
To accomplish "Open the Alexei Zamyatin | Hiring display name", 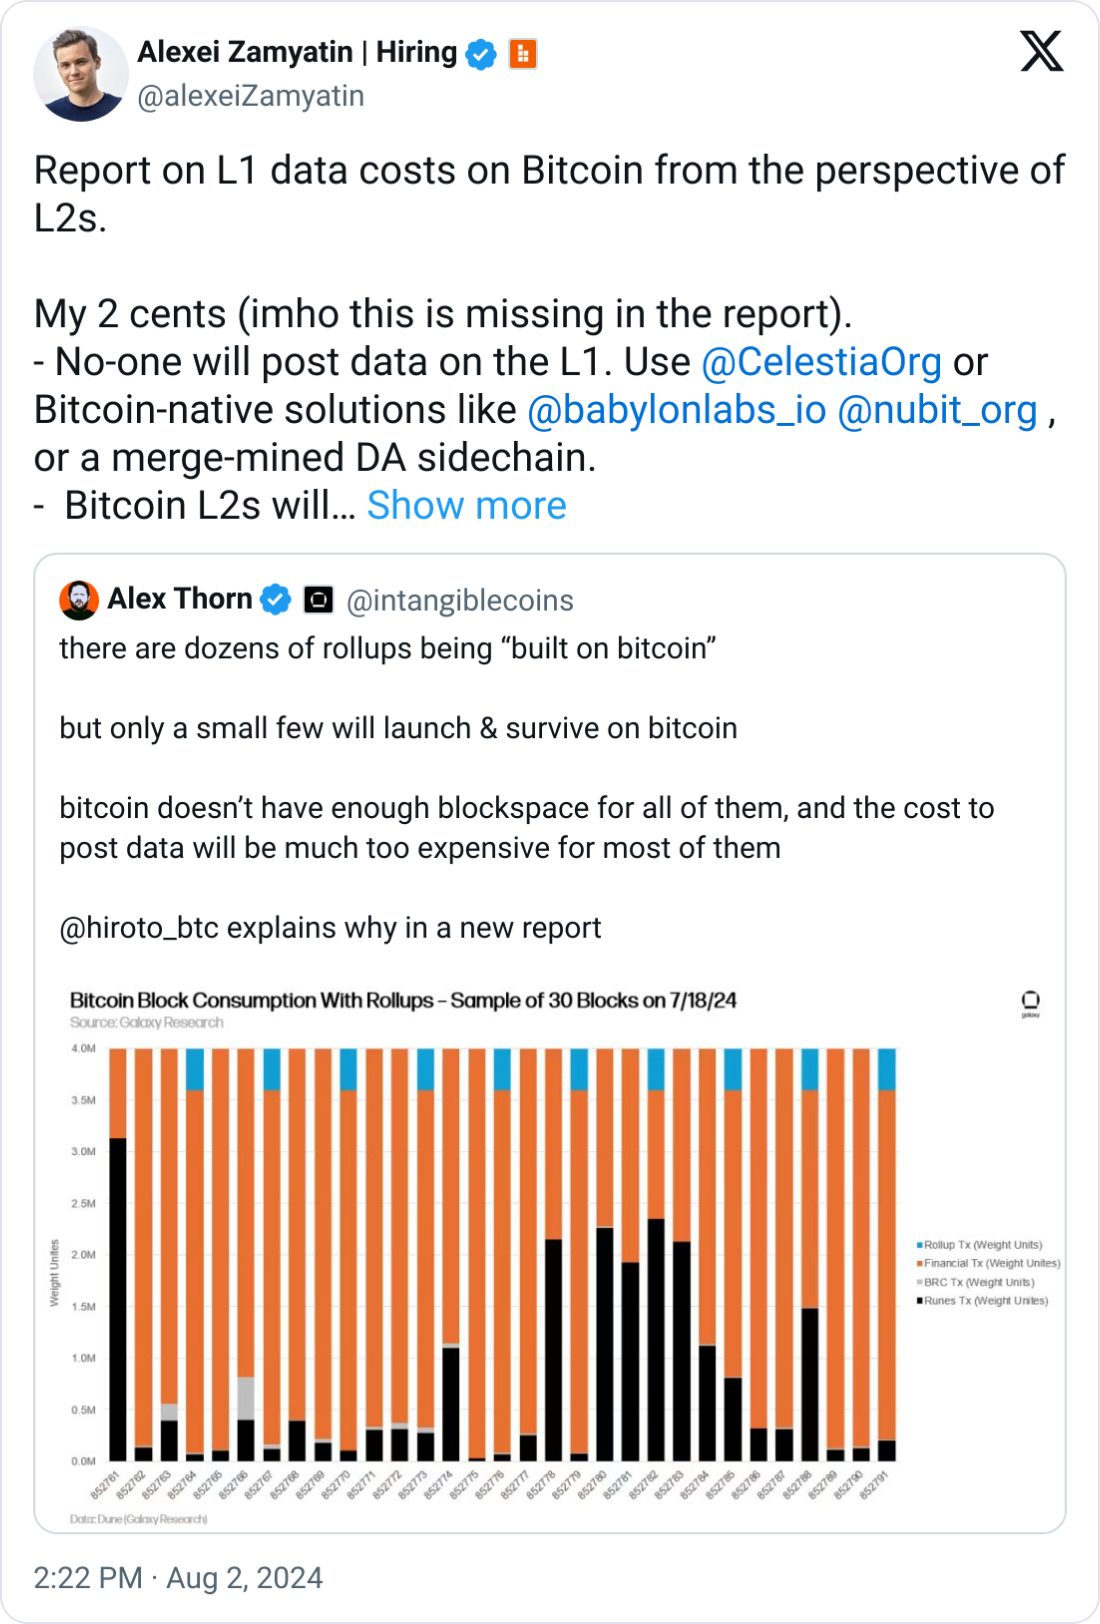I will click(x=297, y=52).
